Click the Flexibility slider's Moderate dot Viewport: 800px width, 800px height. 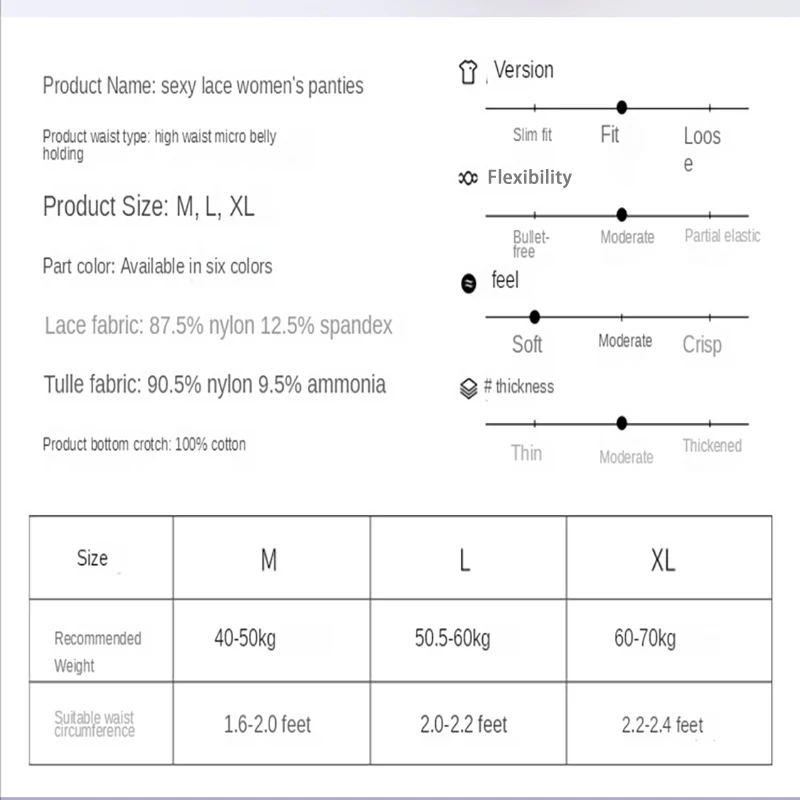point(622,214)
